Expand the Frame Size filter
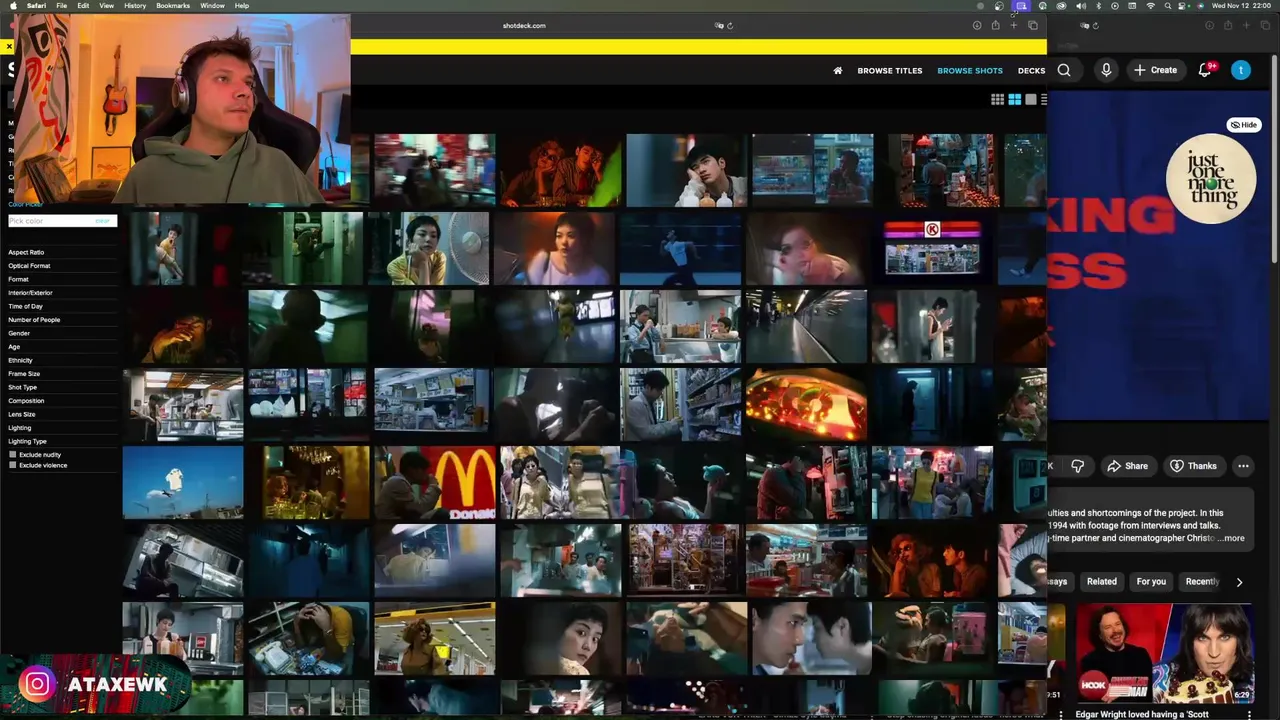The height and width of the screenshot is (720, 1280). click(24, 374)
